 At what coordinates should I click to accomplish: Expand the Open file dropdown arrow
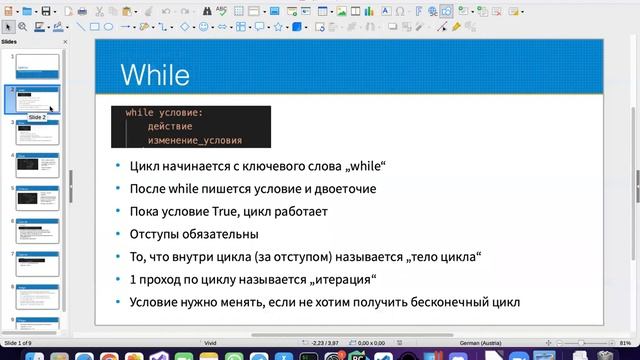(36, 12)
